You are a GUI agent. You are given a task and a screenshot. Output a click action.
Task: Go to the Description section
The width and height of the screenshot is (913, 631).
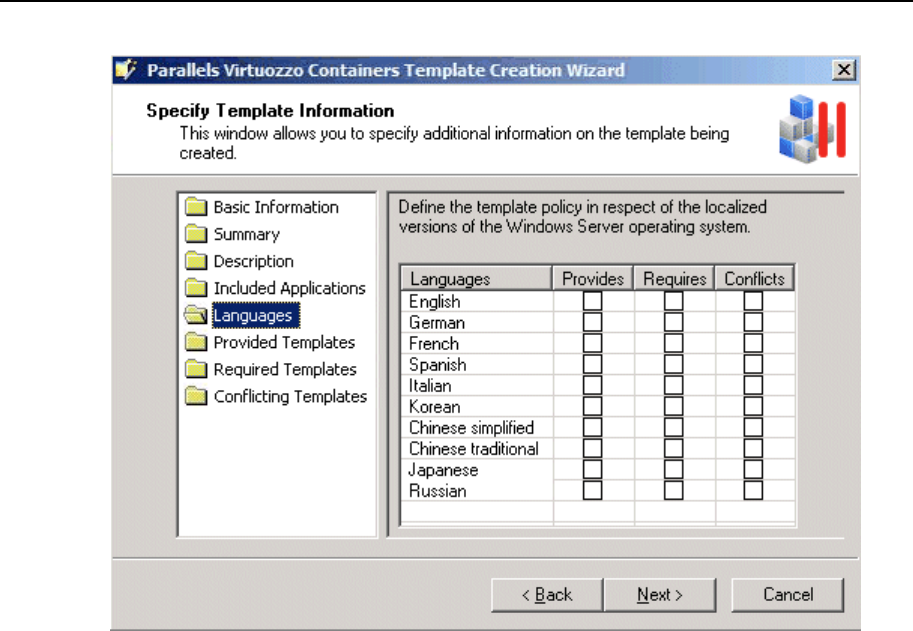(x=253, y=261)
